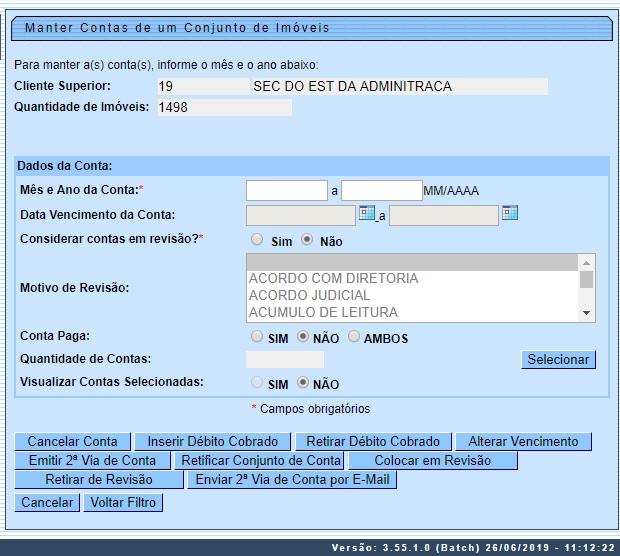Pick ACORDO JUDICIAL from the list
This screenshot has height=556, width=620.
309,295
